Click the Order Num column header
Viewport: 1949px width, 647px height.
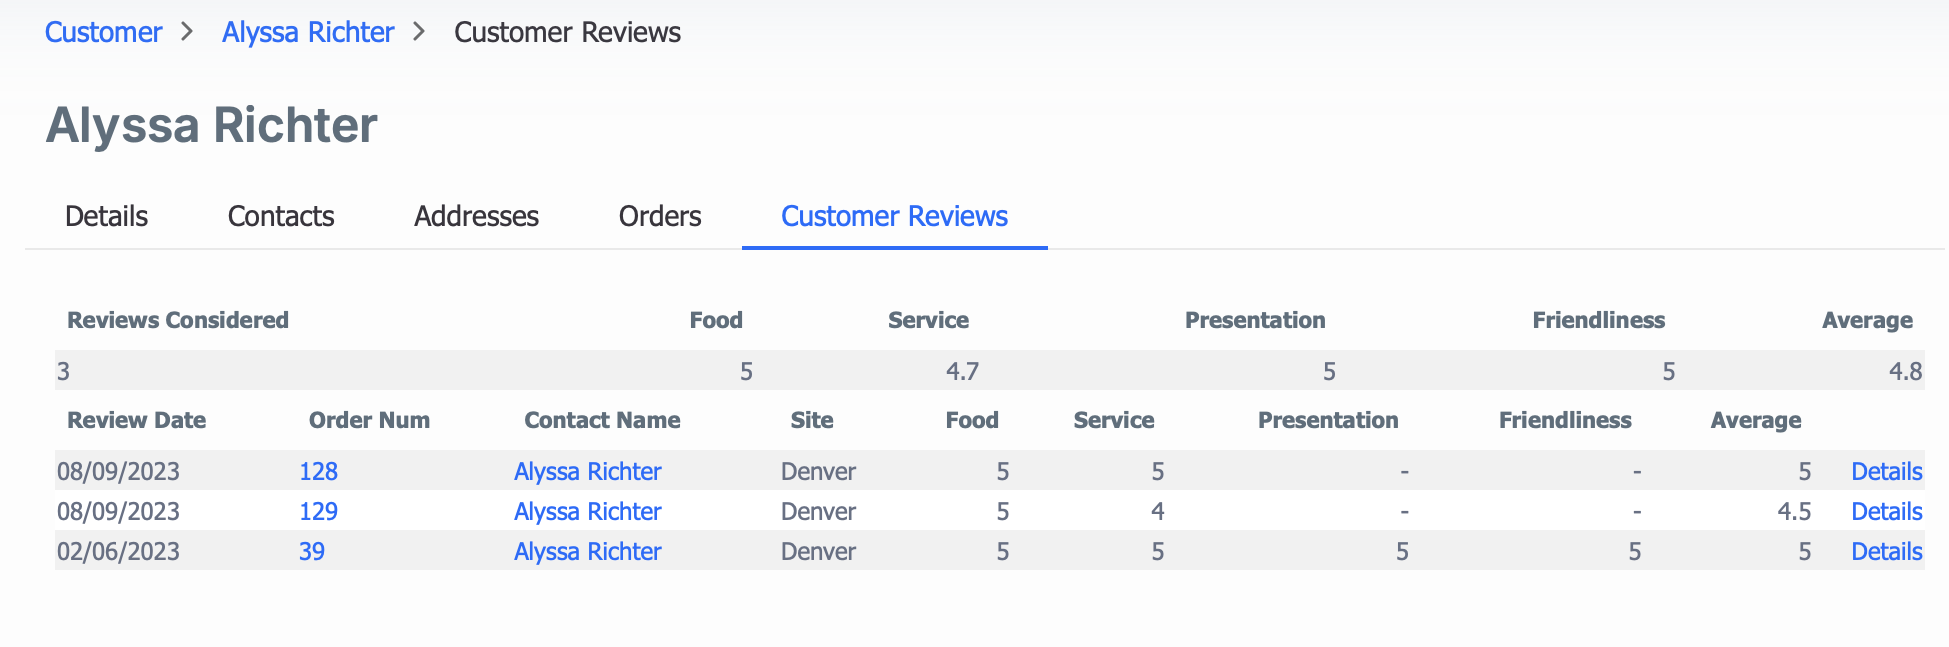pyautogui.click(x=369, y=420)
